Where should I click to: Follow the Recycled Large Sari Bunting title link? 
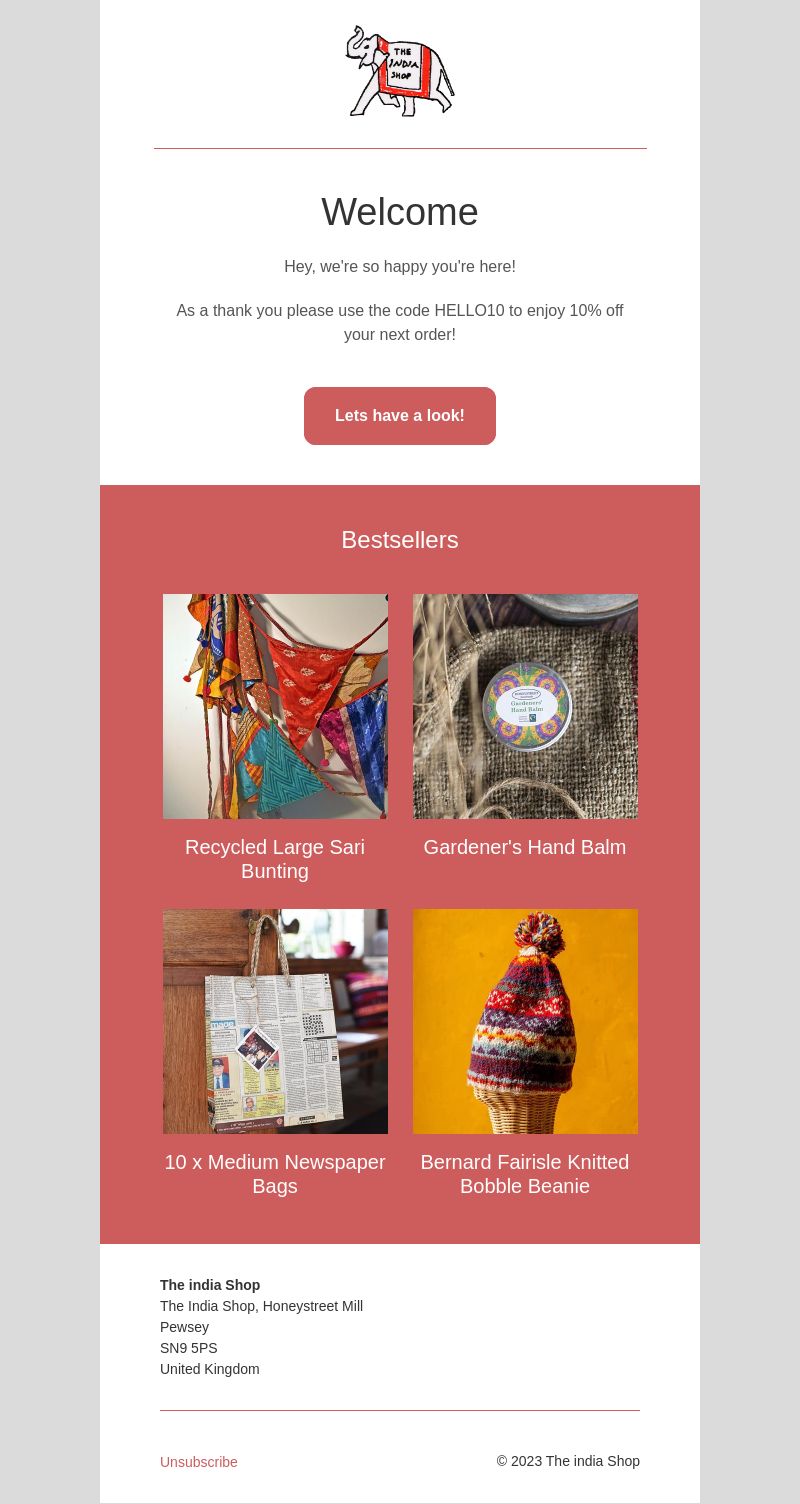pos(275,859)
